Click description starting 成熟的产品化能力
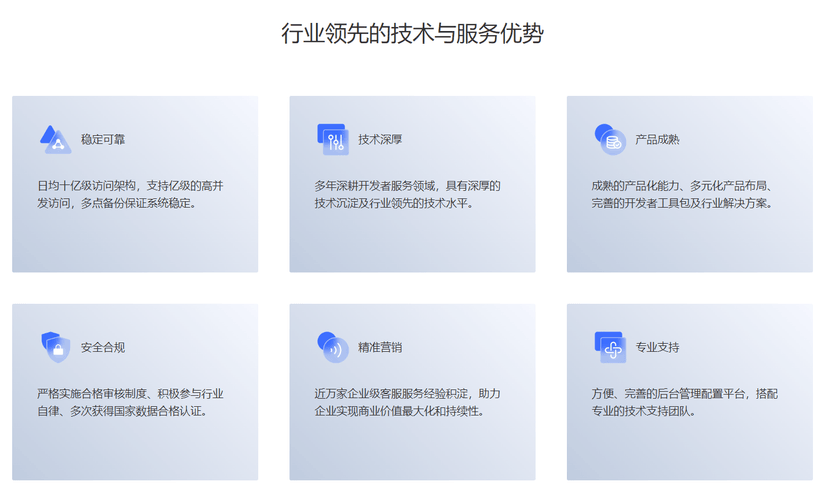Screen dimensions: 828x494 point(683,194)
